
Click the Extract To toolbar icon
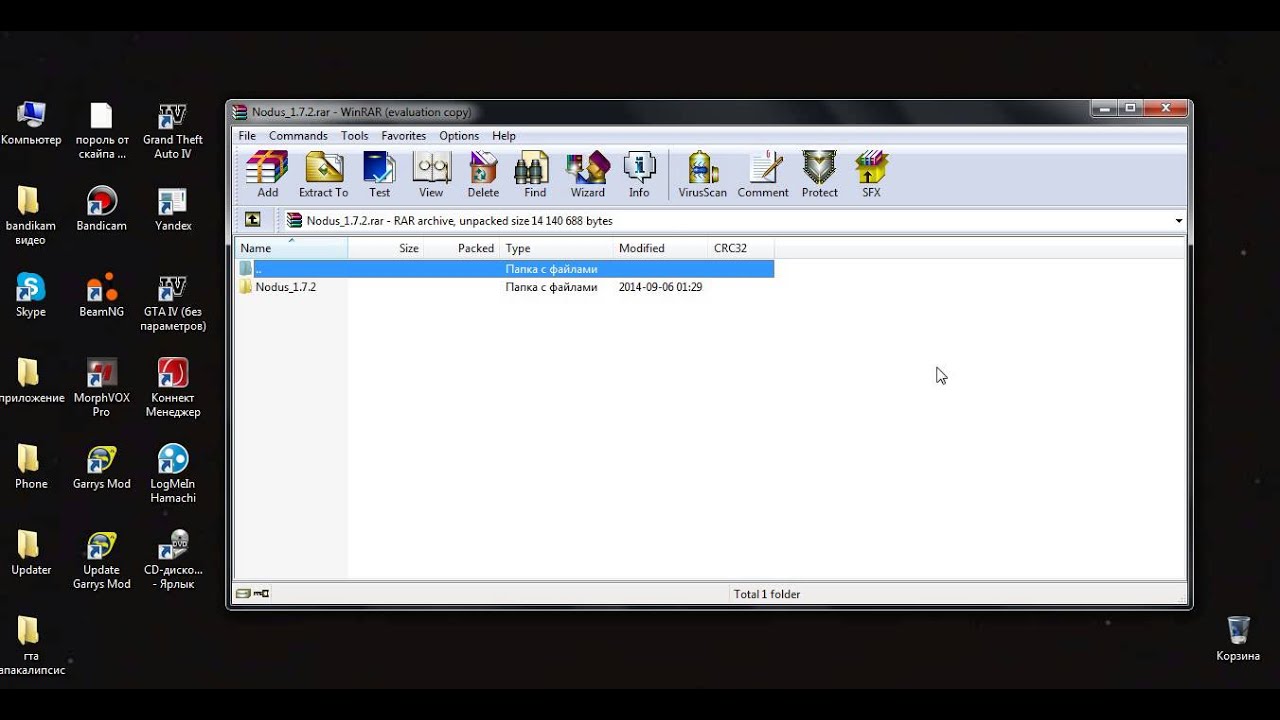tap(323, 175)
